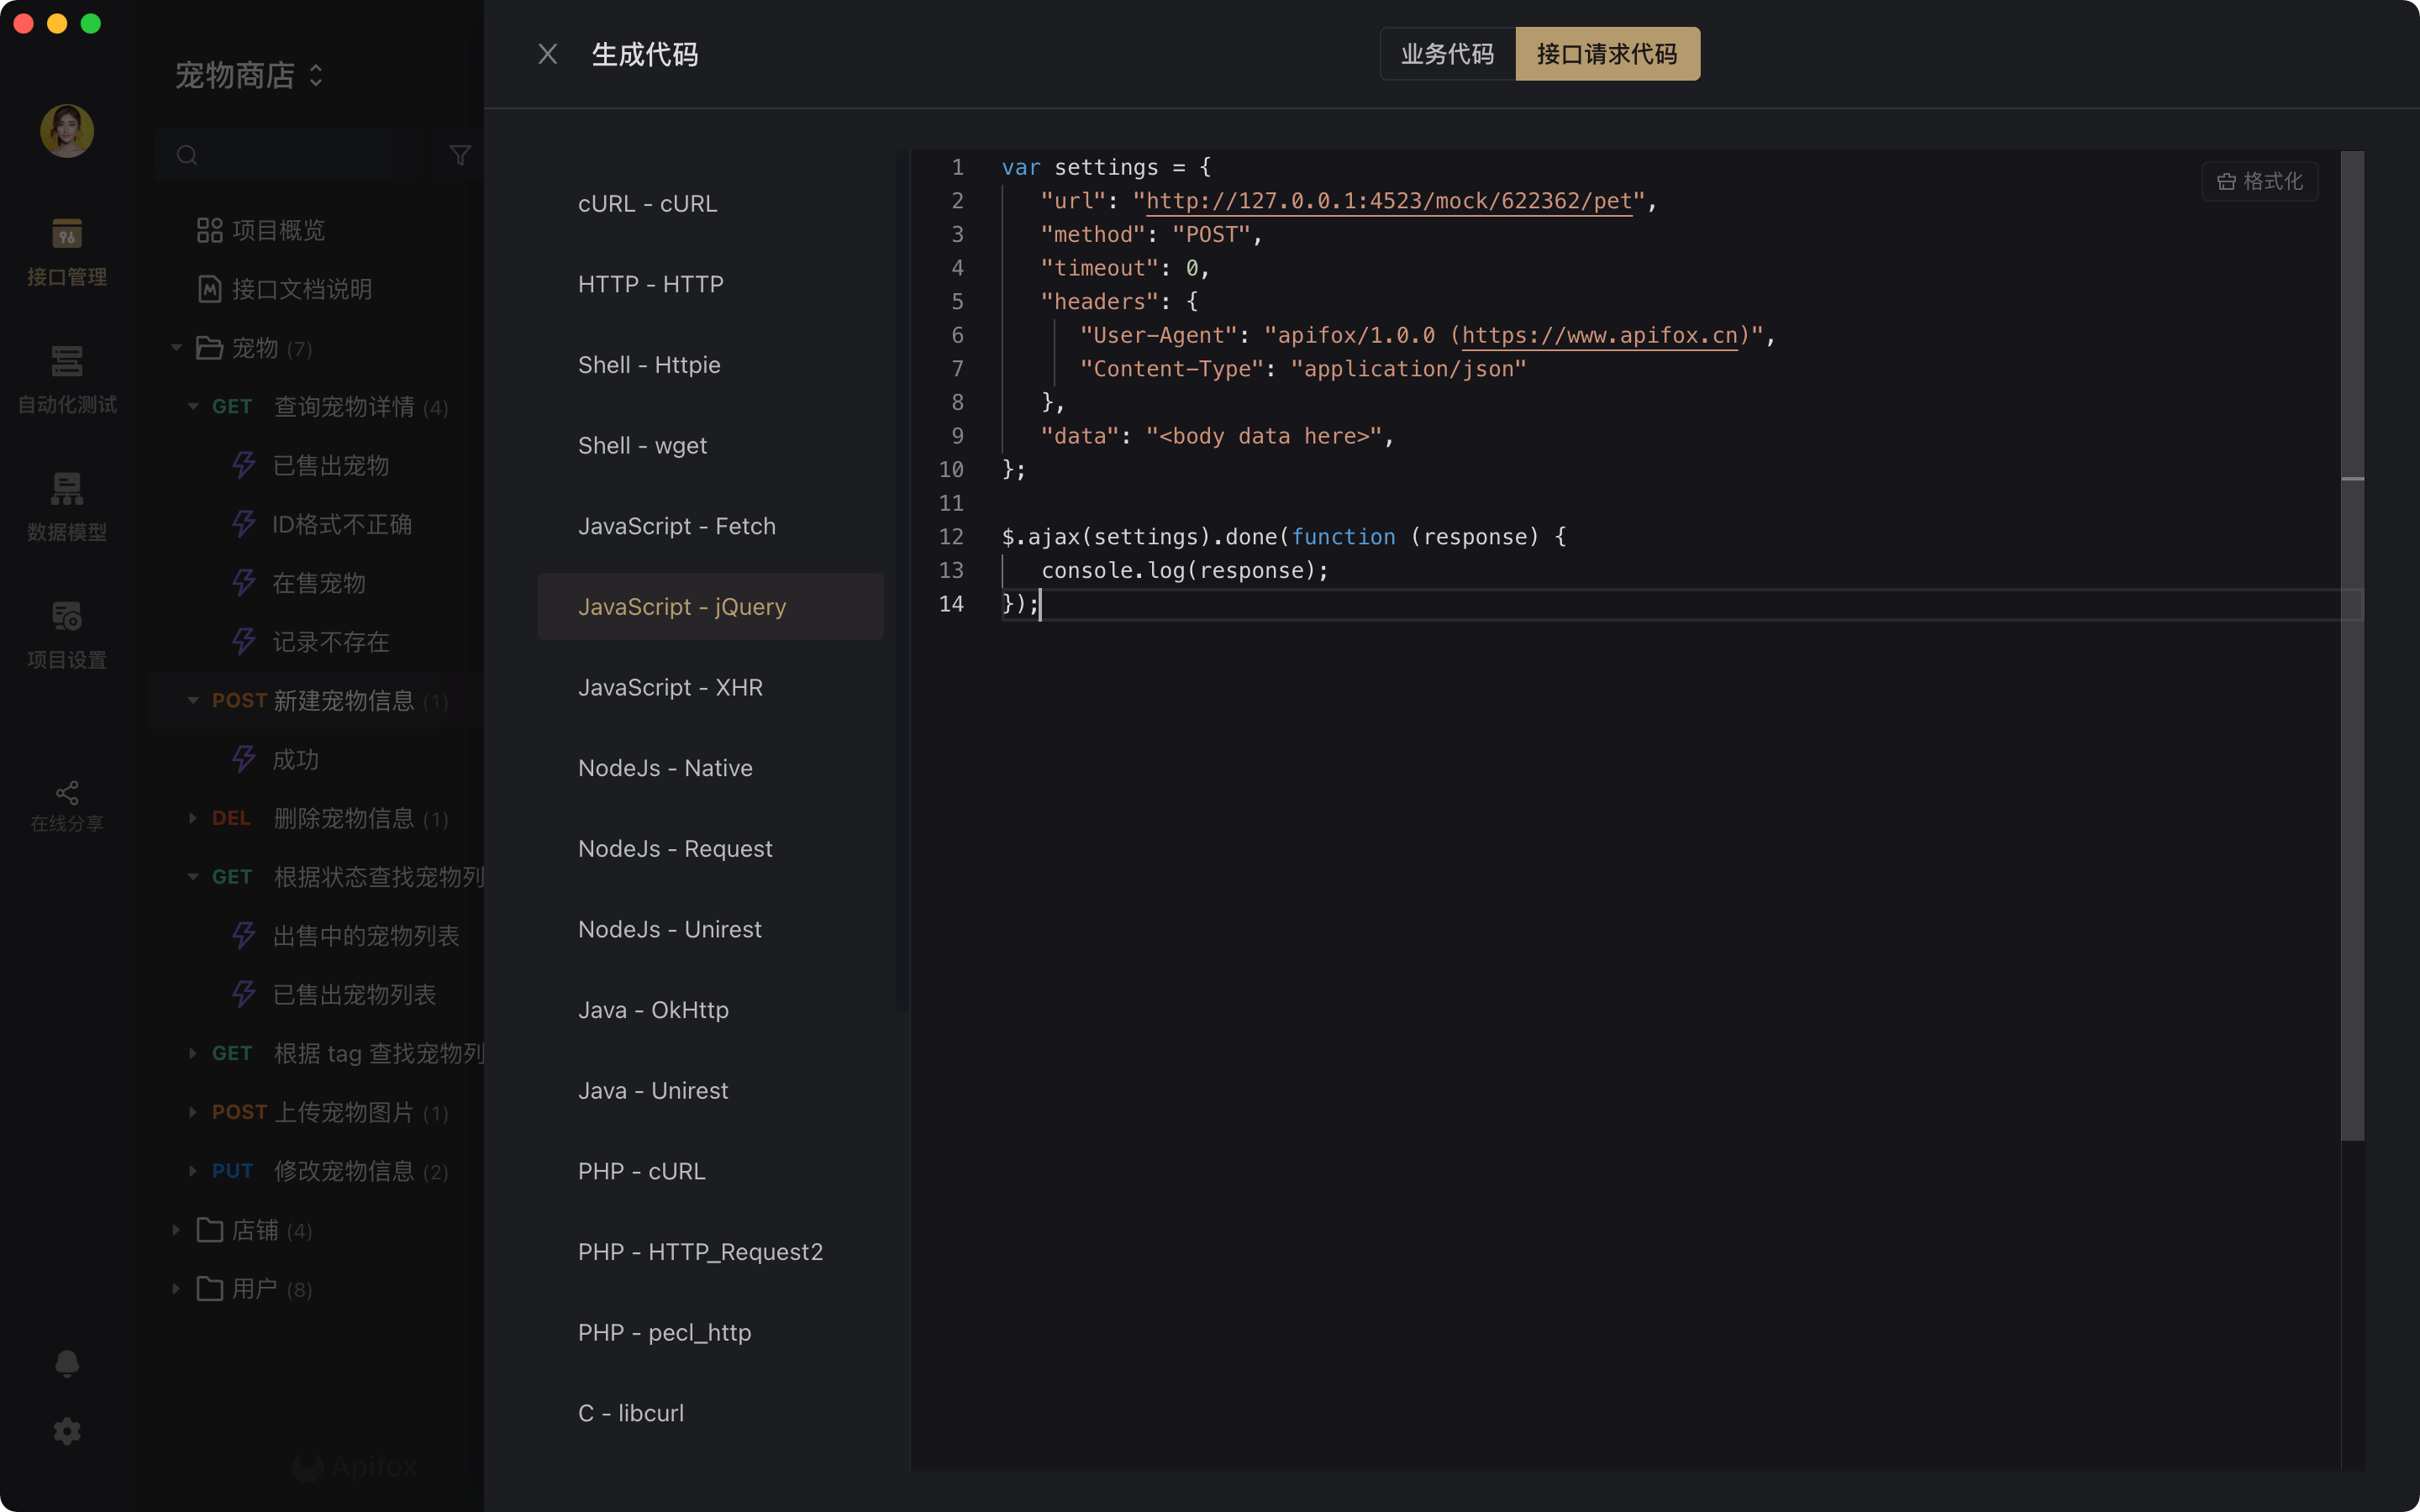Screen dimensions: 2420x1512
Task: Open notifications bell icon
Action: pyautogui.click(x=67, y=1363)
